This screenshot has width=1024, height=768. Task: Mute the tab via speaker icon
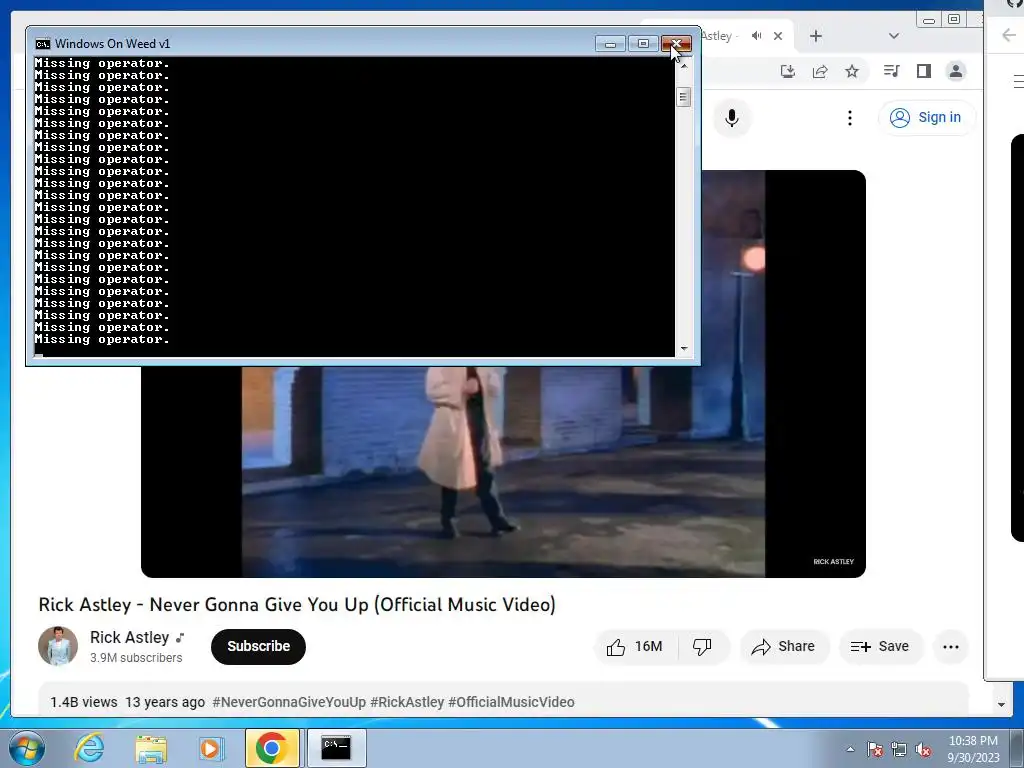pyautogui.click(x=756, y=36)
